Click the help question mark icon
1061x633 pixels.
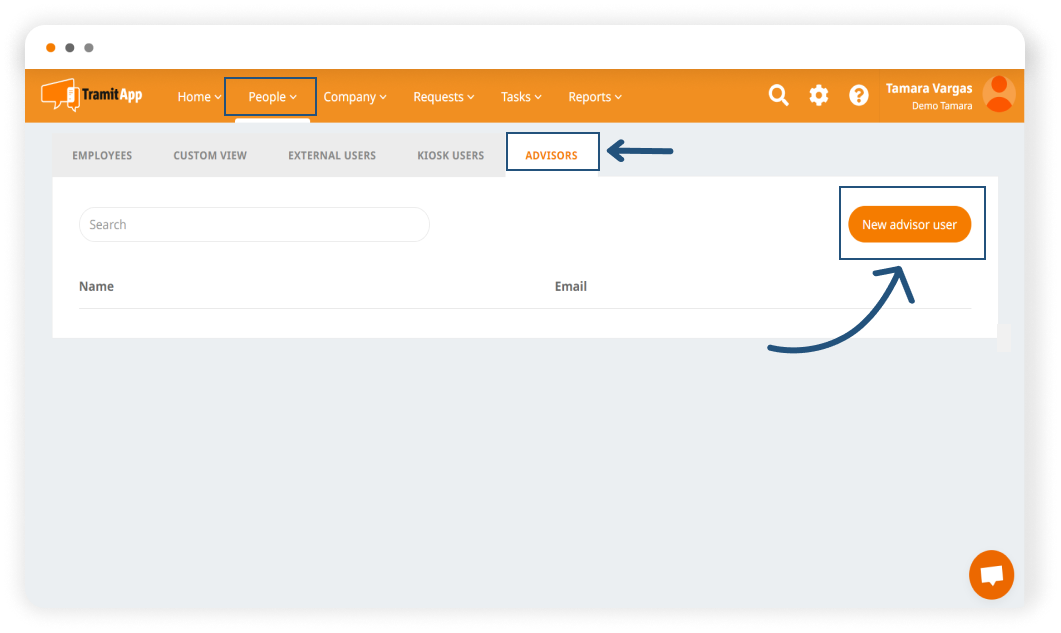coord(859,96)
